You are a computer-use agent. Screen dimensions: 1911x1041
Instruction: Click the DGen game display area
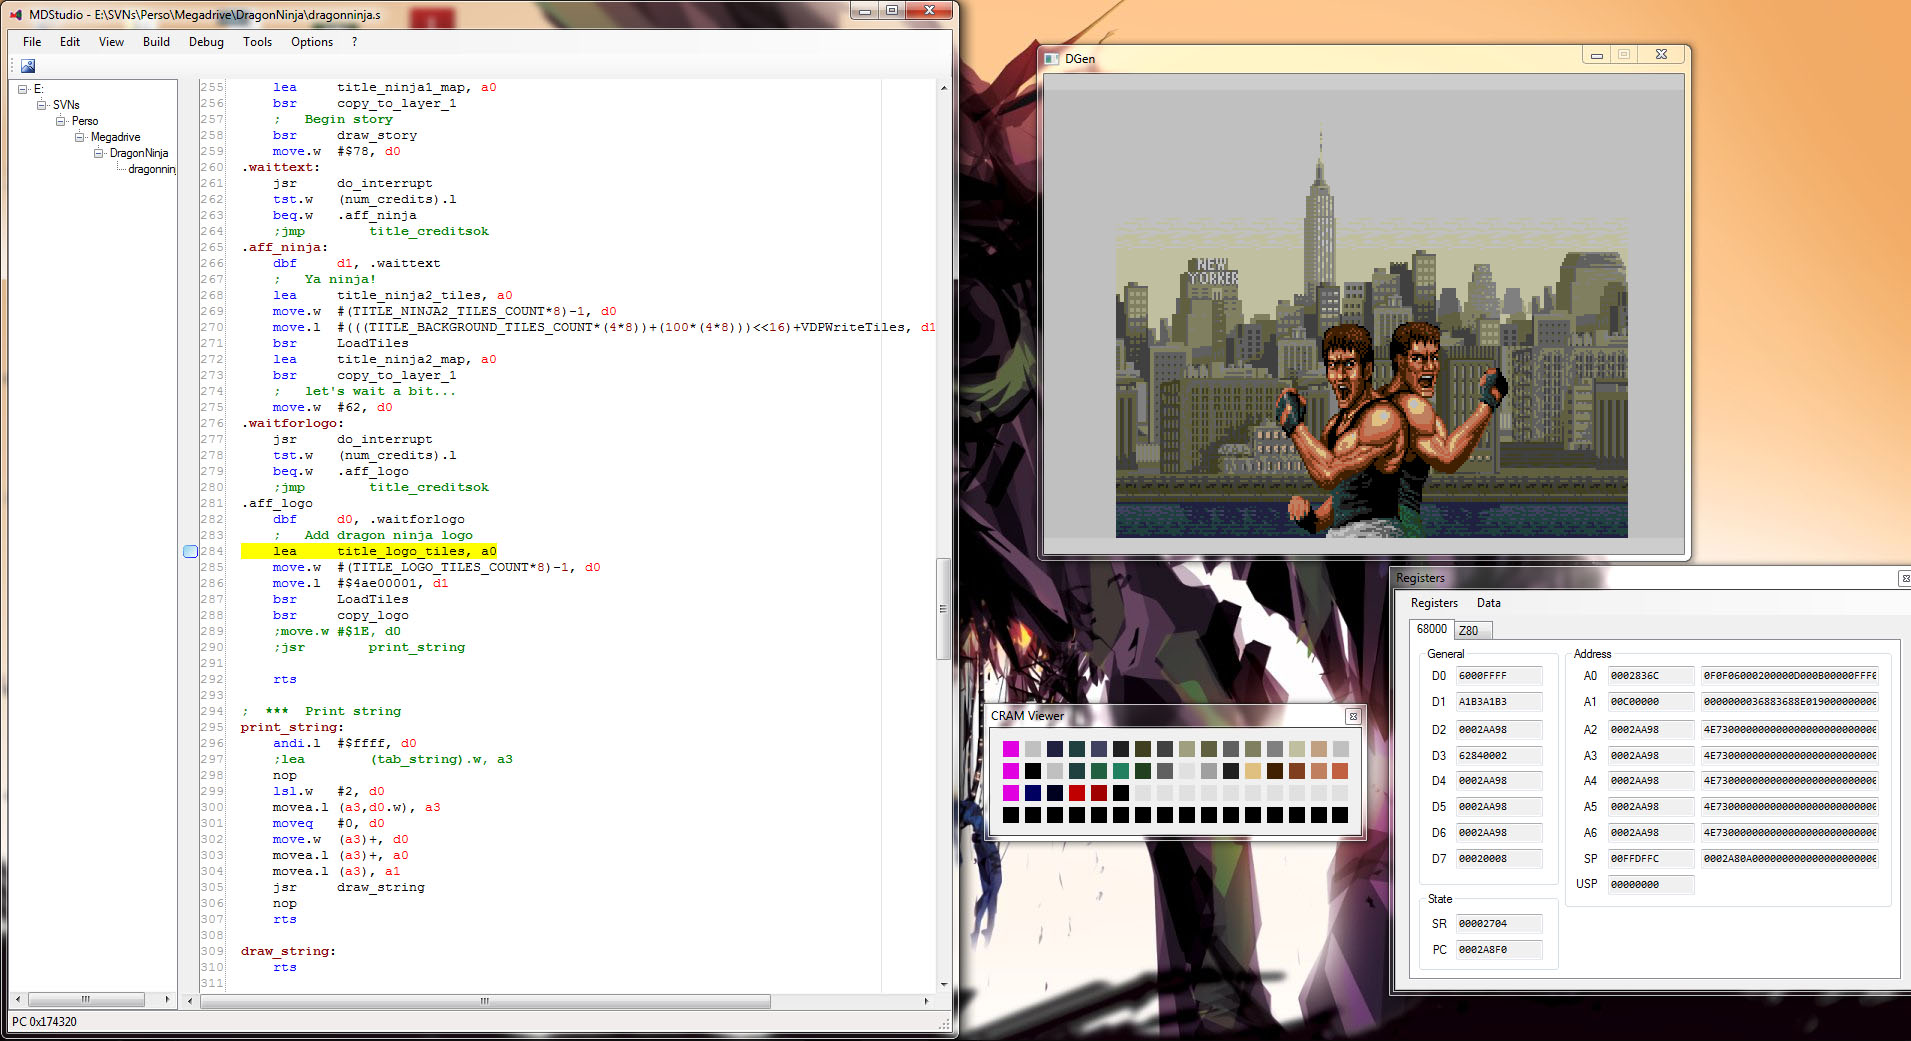[x=1363, y=313]
